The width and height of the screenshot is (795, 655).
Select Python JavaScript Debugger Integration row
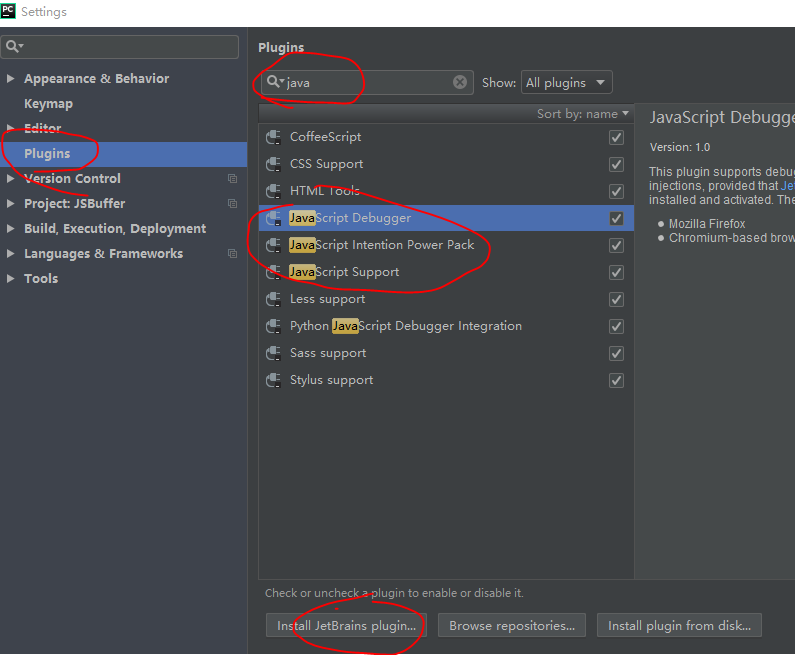click(x=446, y=326)
